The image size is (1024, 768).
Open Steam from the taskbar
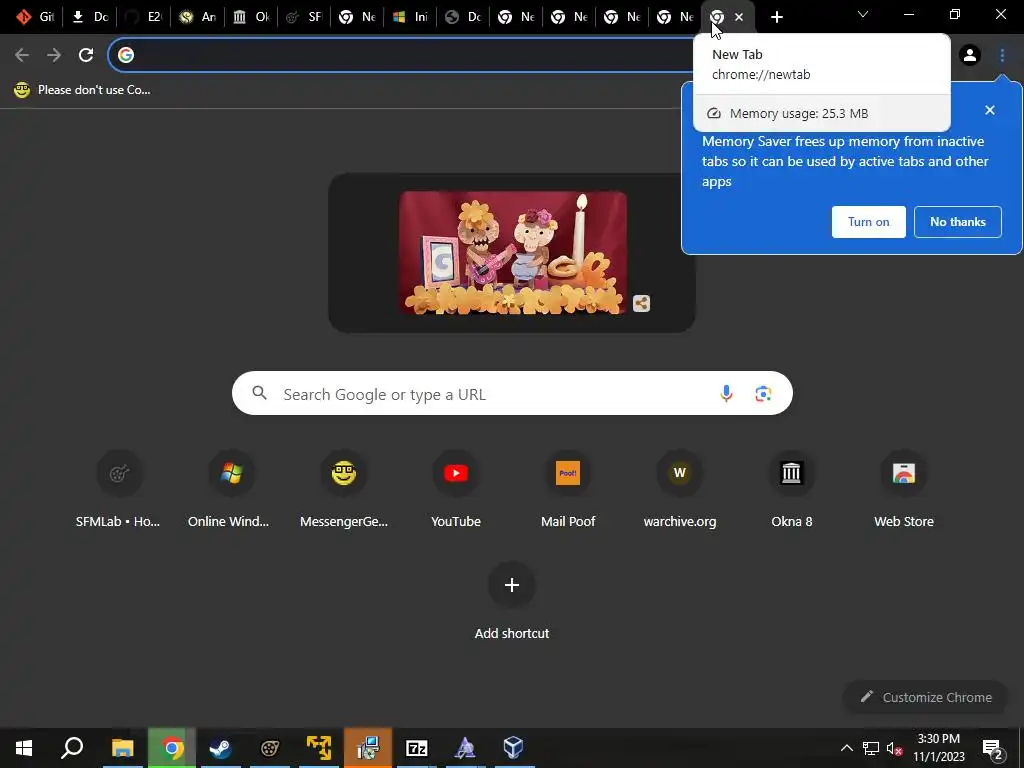[220, 748]
